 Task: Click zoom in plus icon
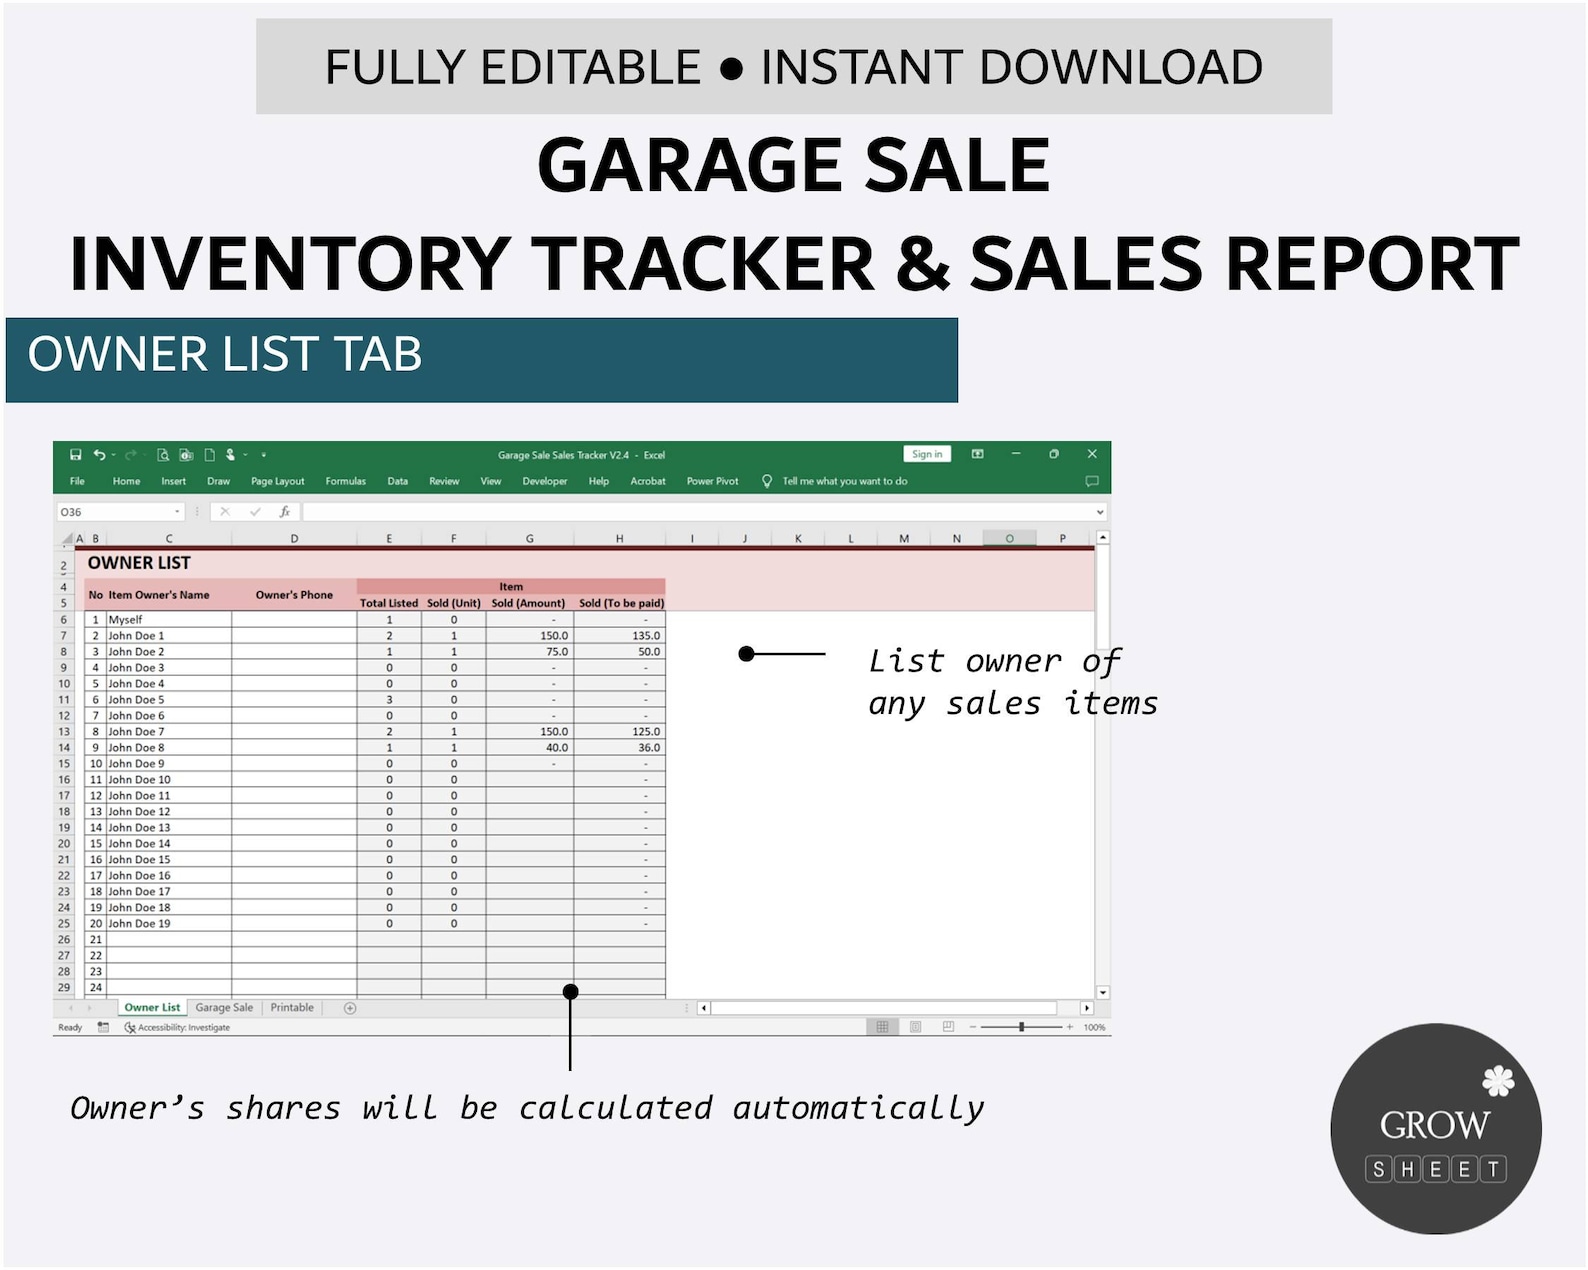[x=1070, y=1027]
